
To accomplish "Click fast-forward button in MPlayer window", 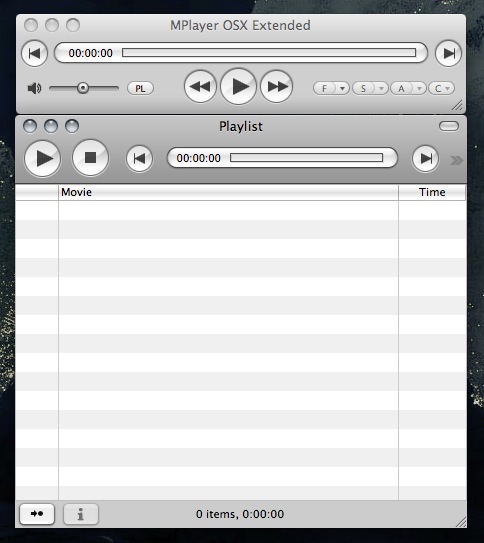I will pos(277,87).
